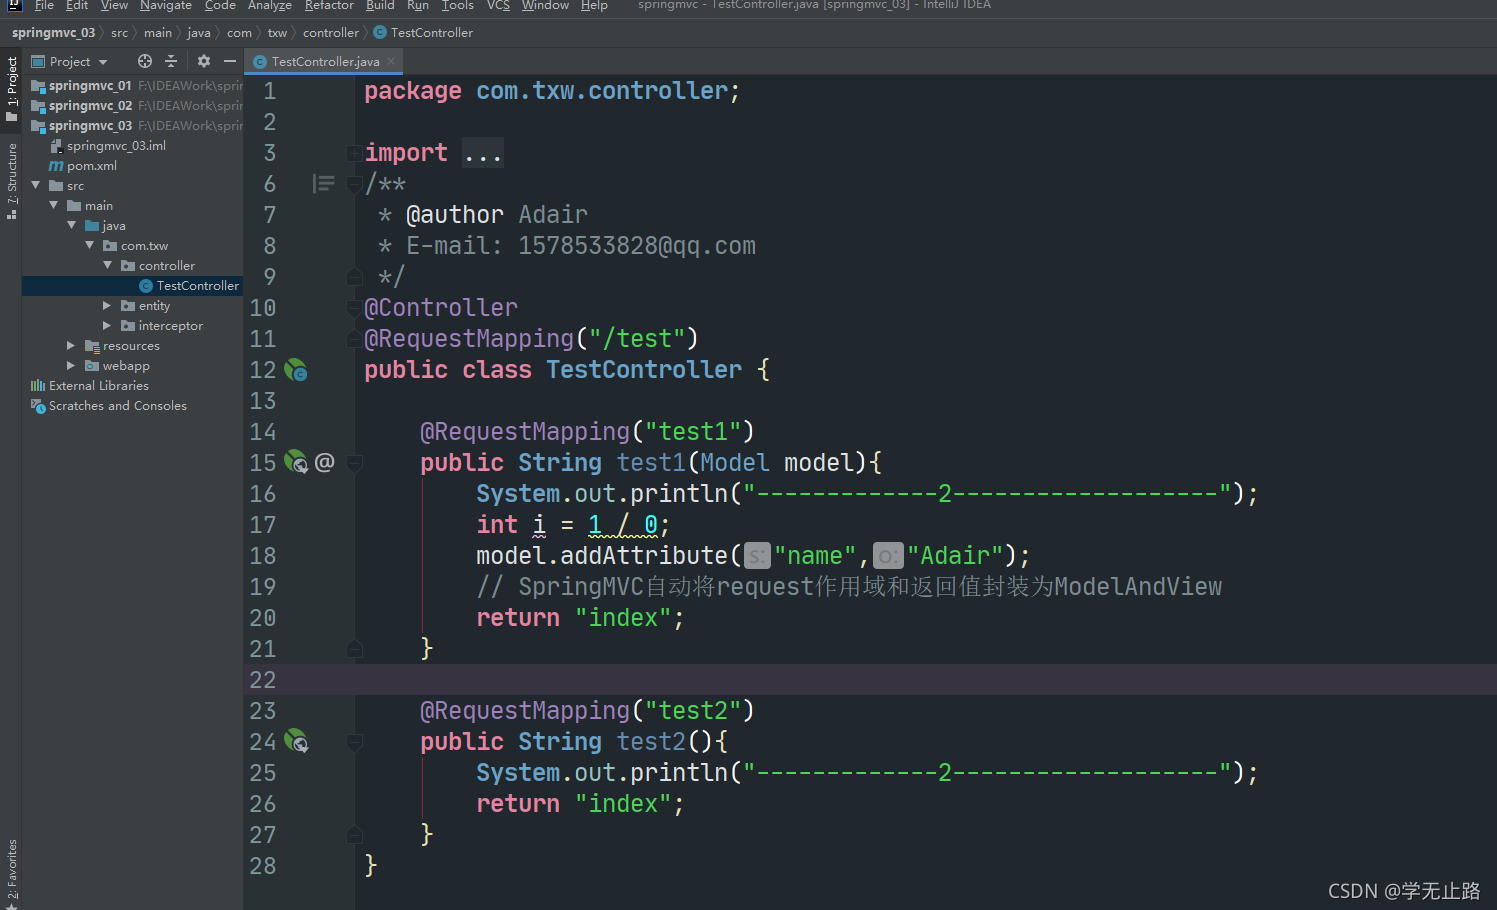Open the Help menu

594,6
